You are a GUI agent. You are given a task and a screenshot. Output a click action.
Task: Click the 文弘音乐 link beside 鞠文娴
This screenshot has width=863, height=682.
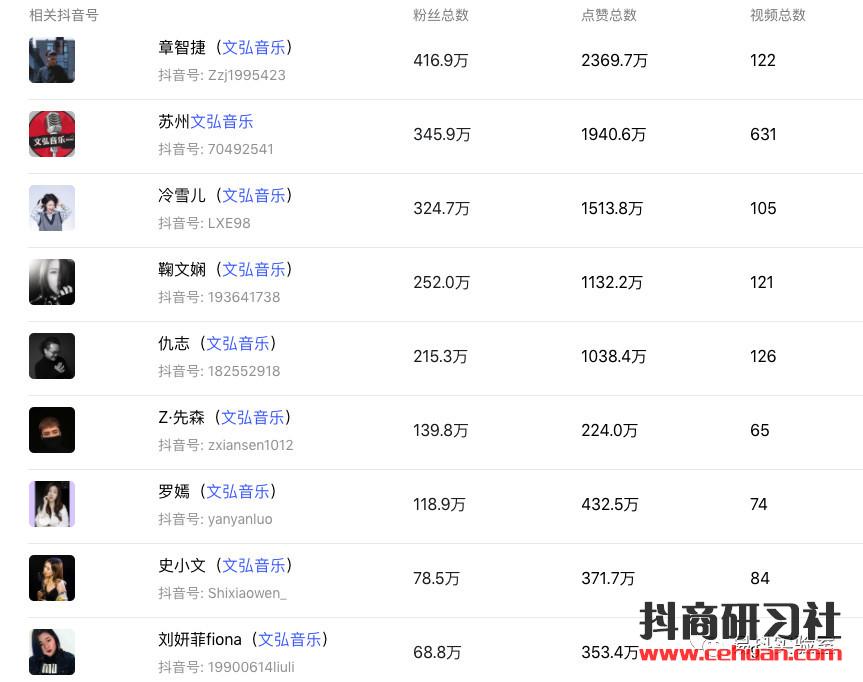tap(253, 270)
